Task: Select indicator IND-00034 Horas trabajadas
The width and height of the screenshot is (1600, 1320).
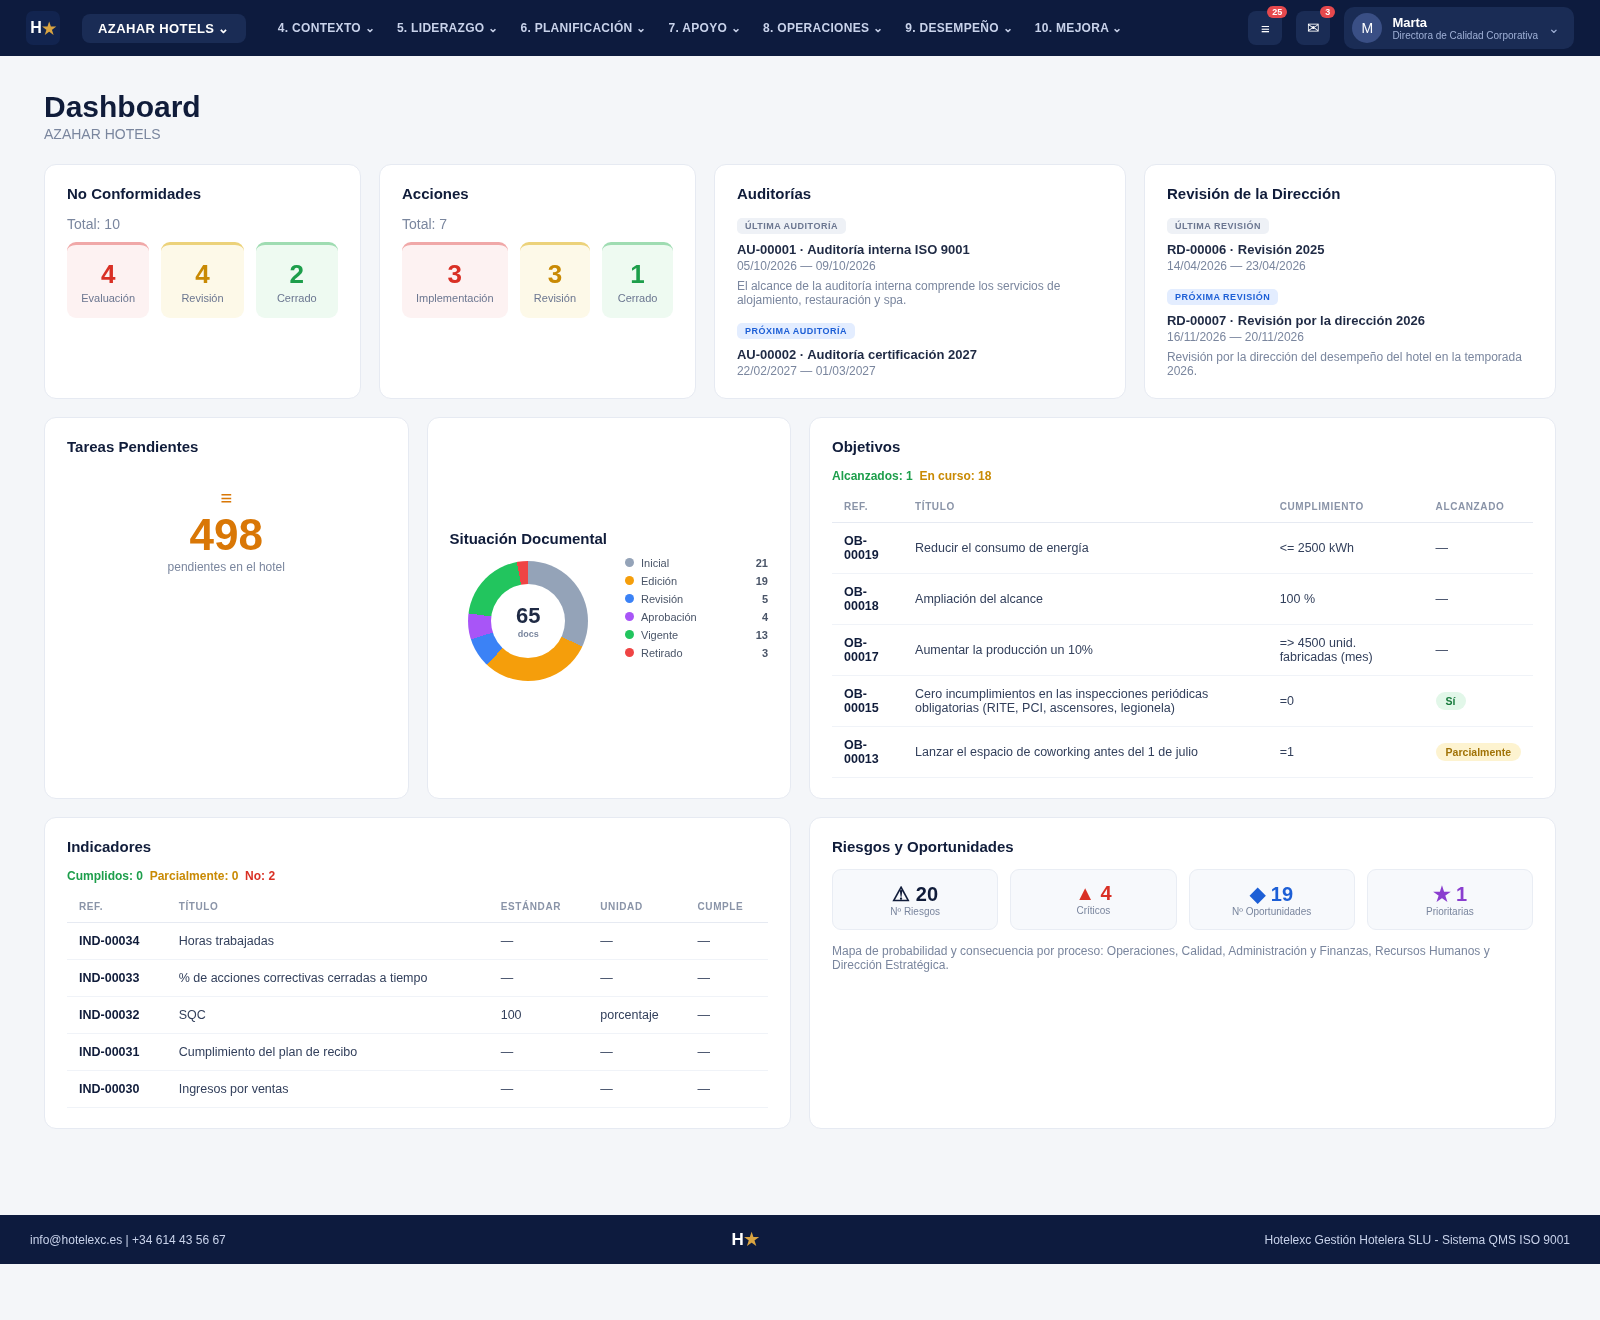Action: tap(417, 941)
